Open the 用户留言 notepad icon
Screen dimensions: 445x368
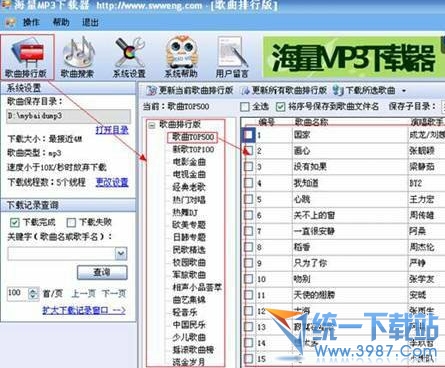pos(232,57)
